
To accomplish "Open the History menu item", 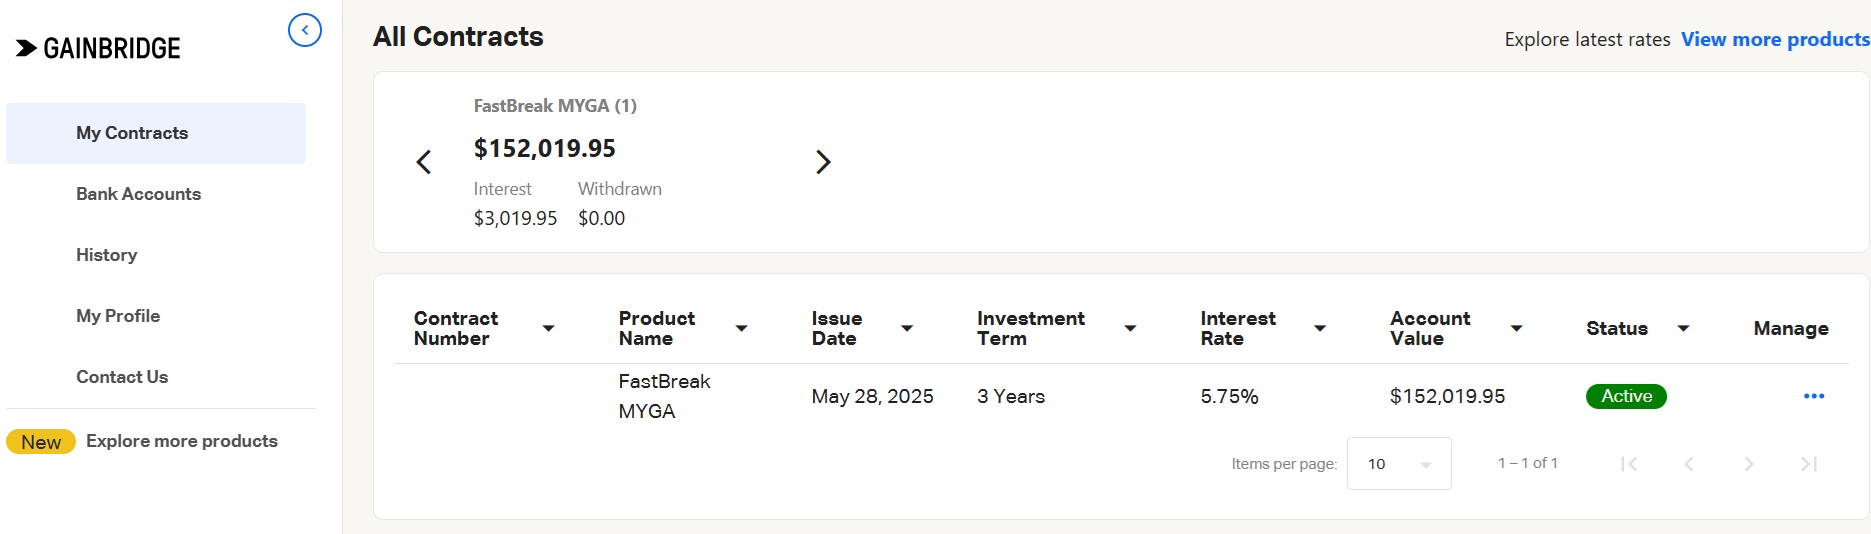I will pos(106,255).
